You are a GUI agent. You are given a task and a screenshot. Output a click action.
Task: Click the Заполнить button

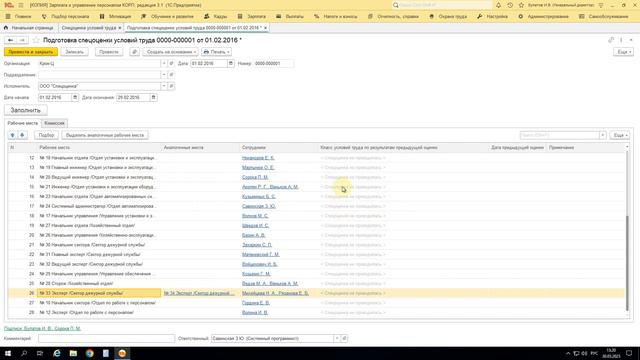coord(26,110)
